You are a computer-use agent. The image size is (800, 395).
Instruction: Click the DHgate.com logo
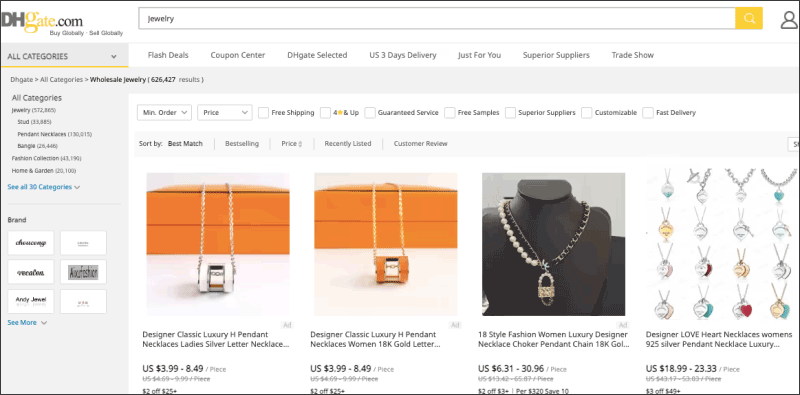click(x=43, y=20)
